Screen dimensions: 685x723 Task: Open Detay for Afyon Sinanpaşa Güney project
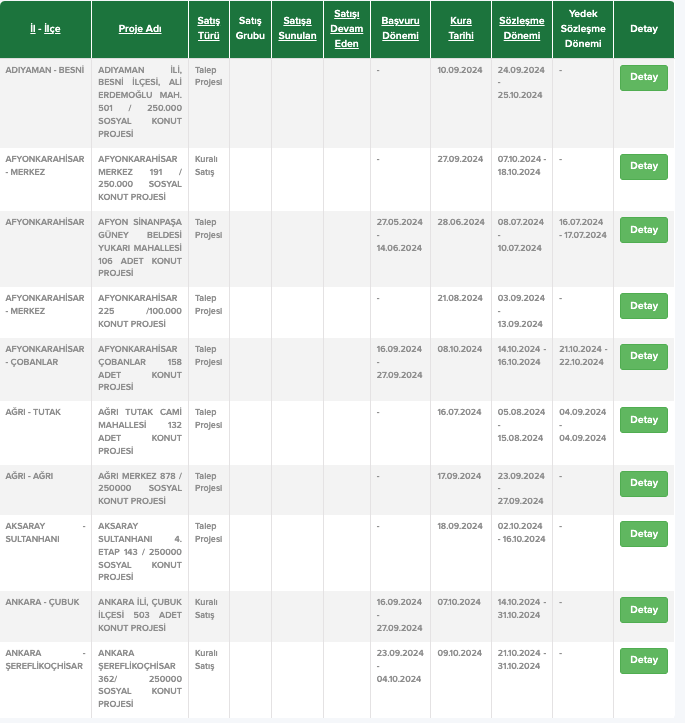[644, 230]
